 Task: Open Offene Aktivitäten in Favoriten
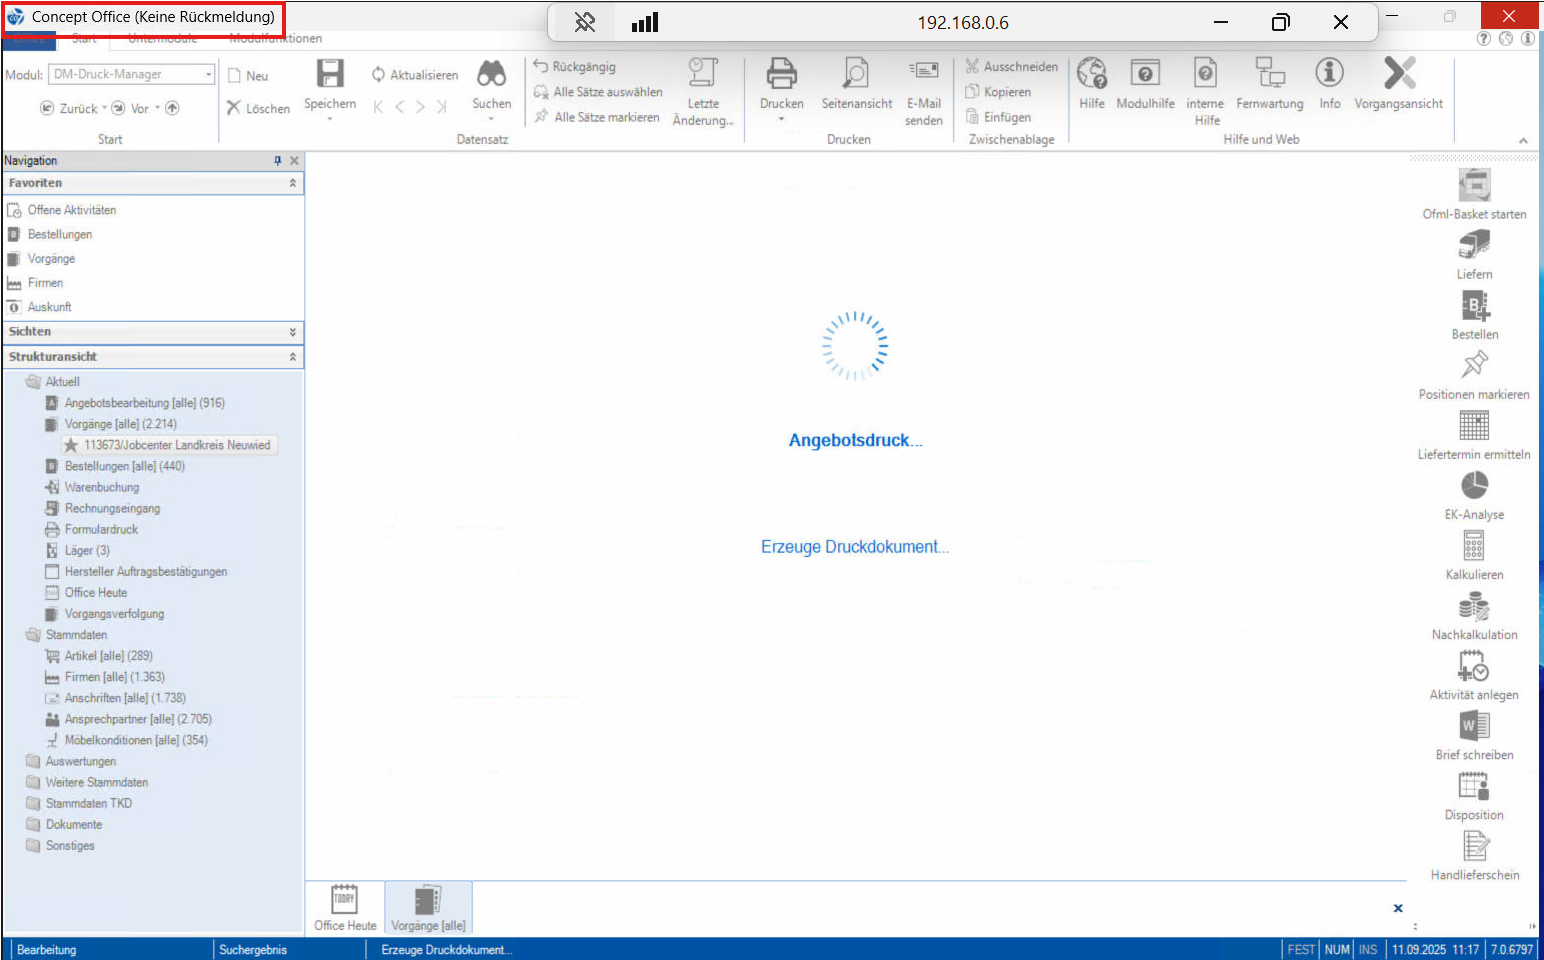pyautogui.click(x=71, y=210)
